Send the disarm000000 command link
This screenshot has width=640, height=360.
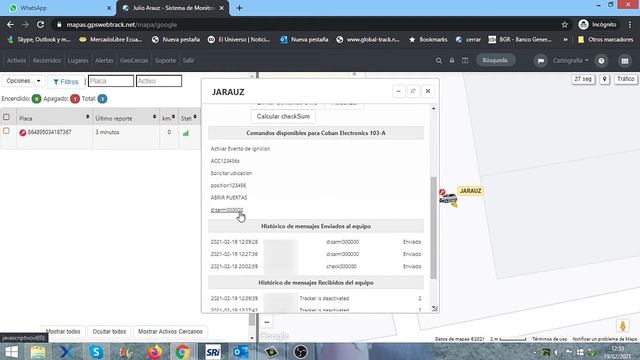coord(227,210)
